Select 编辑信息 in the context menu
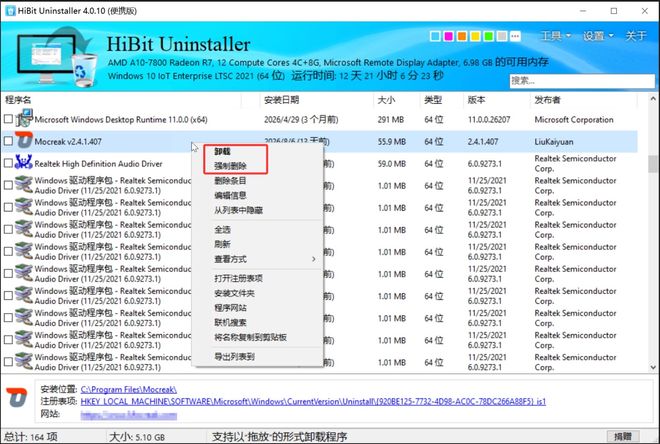The height and width of the screenshot is (444, 660). click(x=230, y=195)
